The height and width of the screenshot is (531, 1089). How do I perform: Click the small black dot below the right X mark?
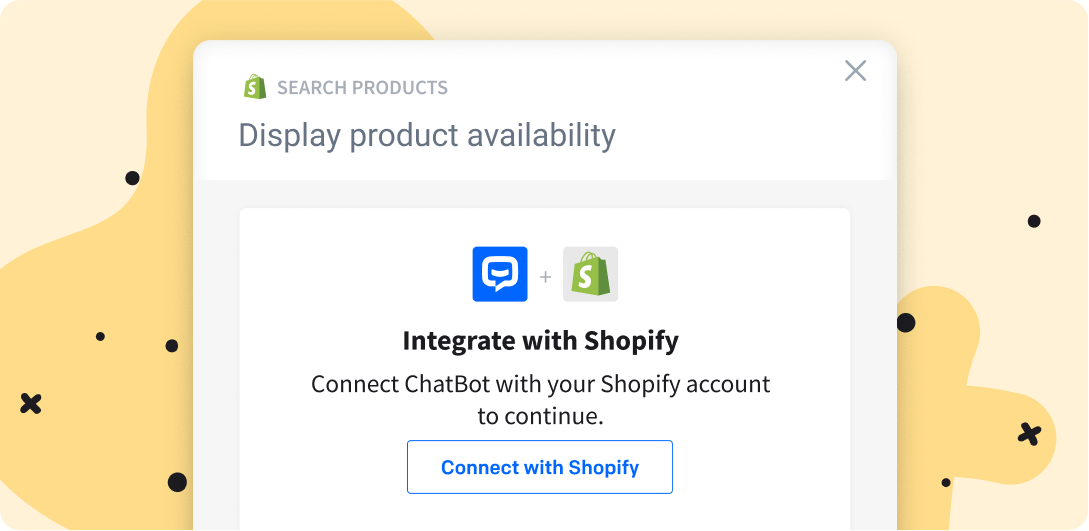pos(946,483)
